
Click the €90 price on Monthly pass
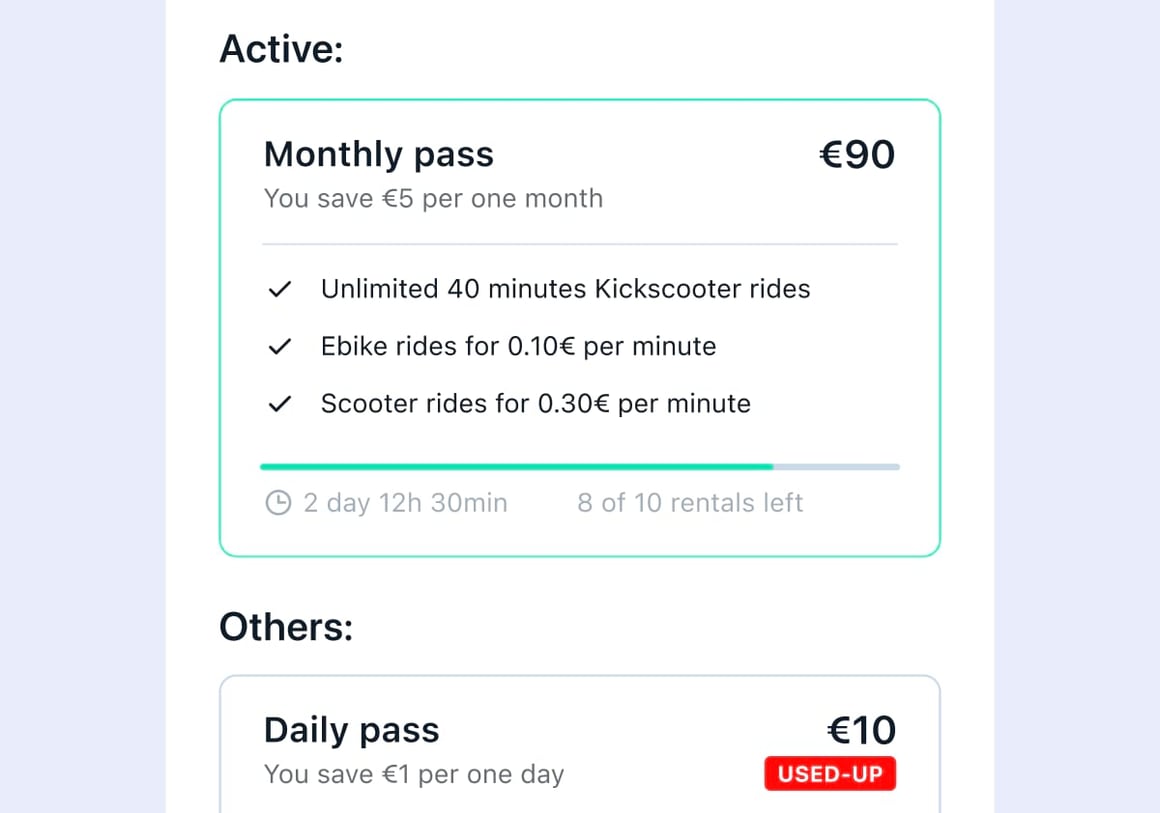(857, 154)
